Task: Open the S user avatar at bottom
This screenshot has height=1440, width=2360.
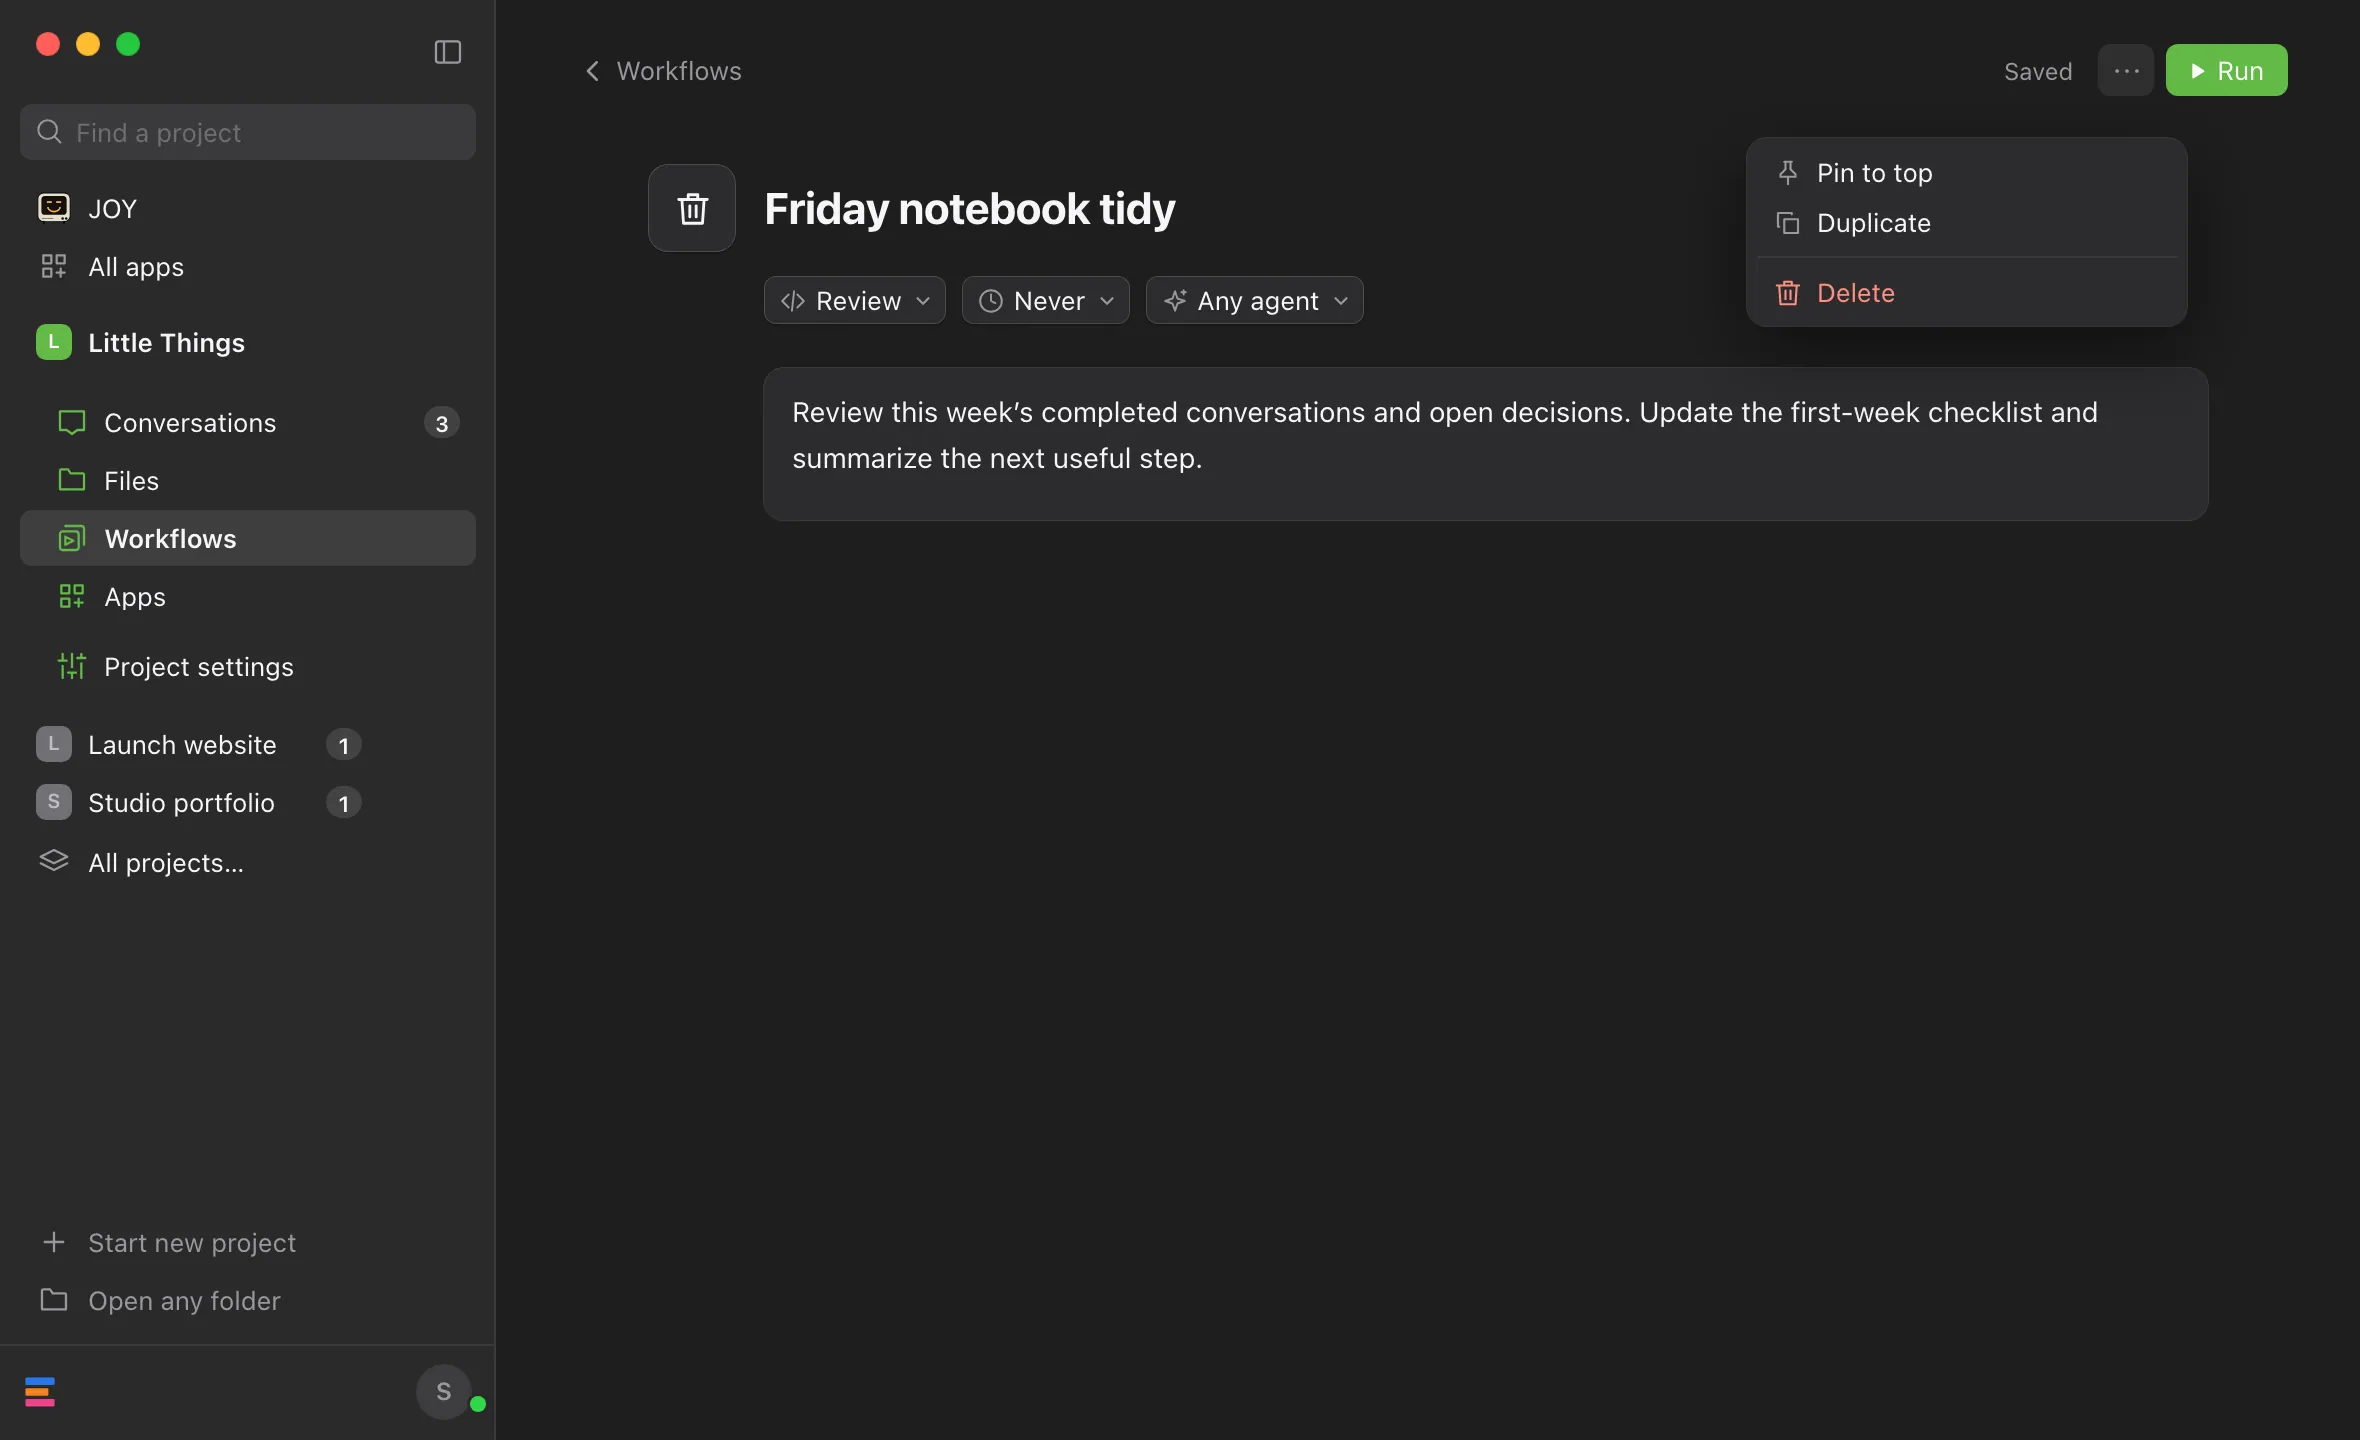Action: (444, 1391)
